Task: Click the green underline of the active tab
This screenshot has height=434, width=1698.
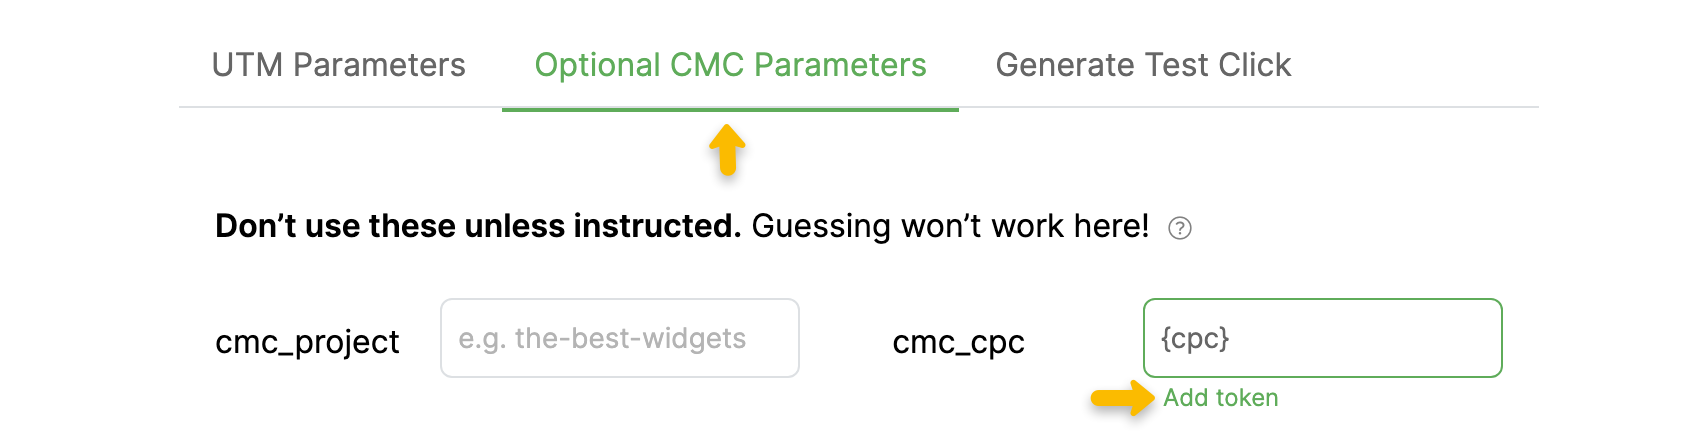Action: pyautogui.click(x=730, y=109)
